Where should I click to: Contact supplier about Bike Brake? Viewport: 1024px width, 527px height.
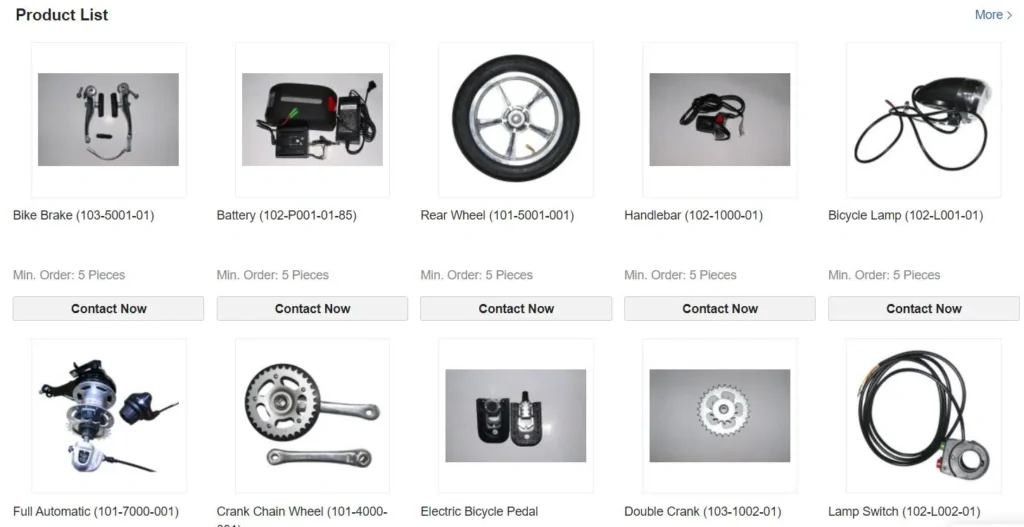pos(108,308)
